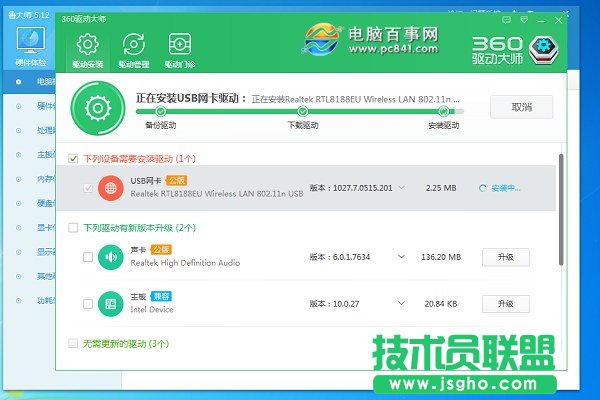Image resolution: width=600 pixels, height=400 pixels.
Task: Expand the version dropdown for 主板 10.0.27
Action: pos(401,303)
